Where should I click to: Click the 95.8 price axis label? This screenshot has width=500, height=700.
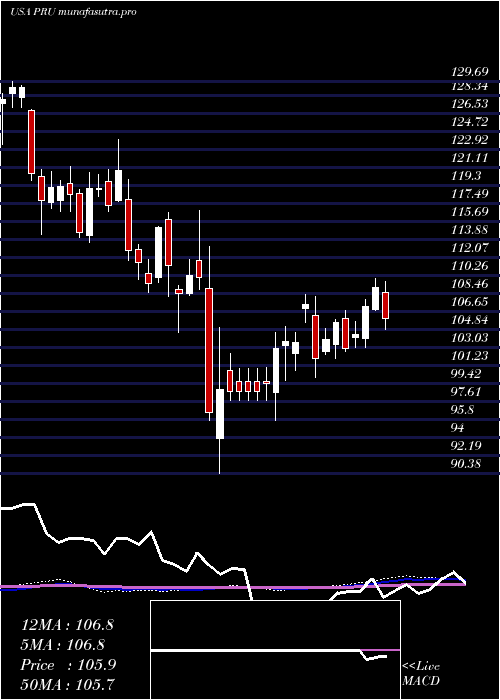462,410
